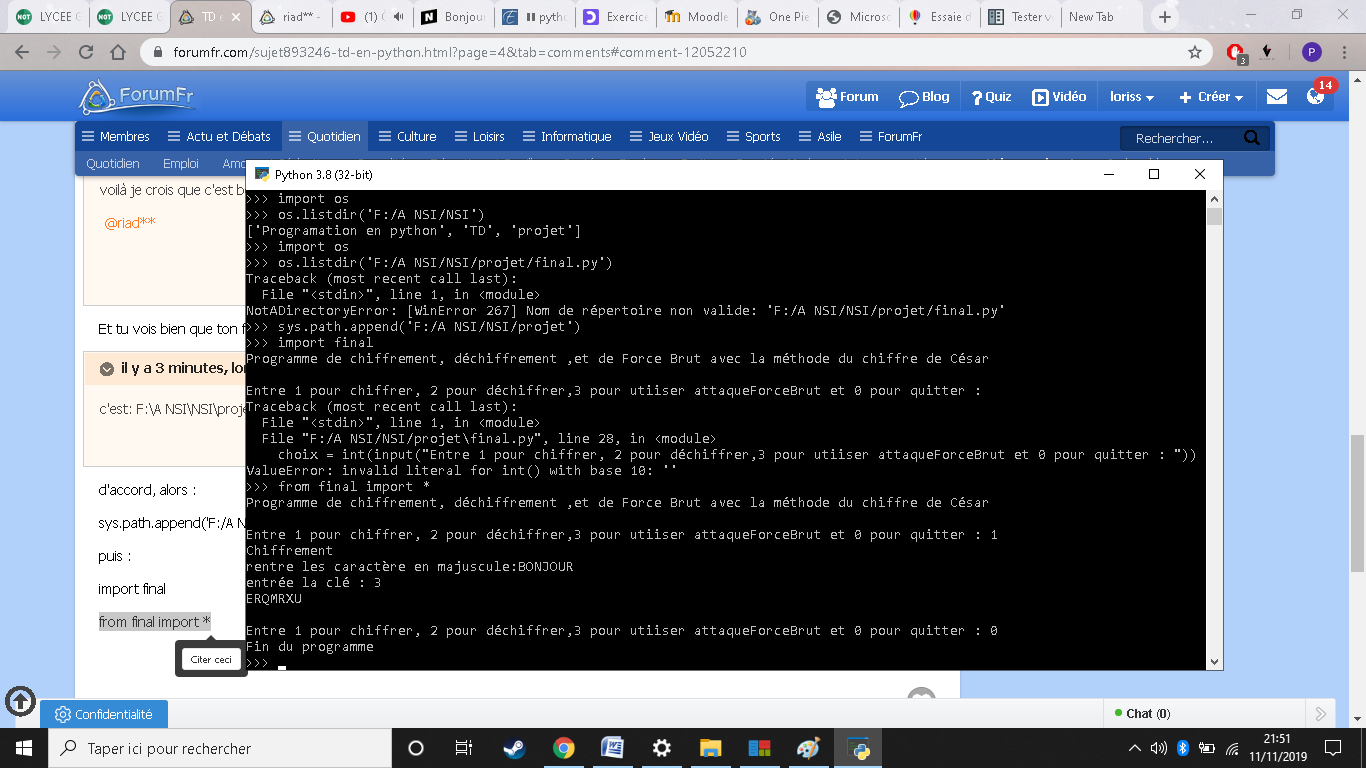Image resolution: width=1366 pixels, height=768 pixels.
Task: Open the messages envelope icon
Action: 1277,97
